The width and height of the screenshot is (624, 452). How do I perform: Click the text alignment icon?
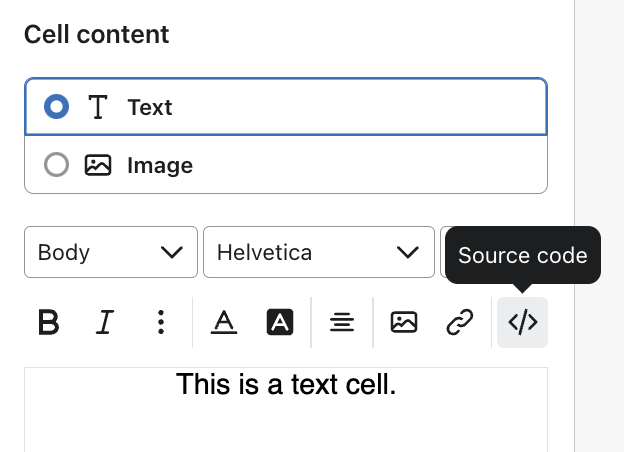click(342, 322)
